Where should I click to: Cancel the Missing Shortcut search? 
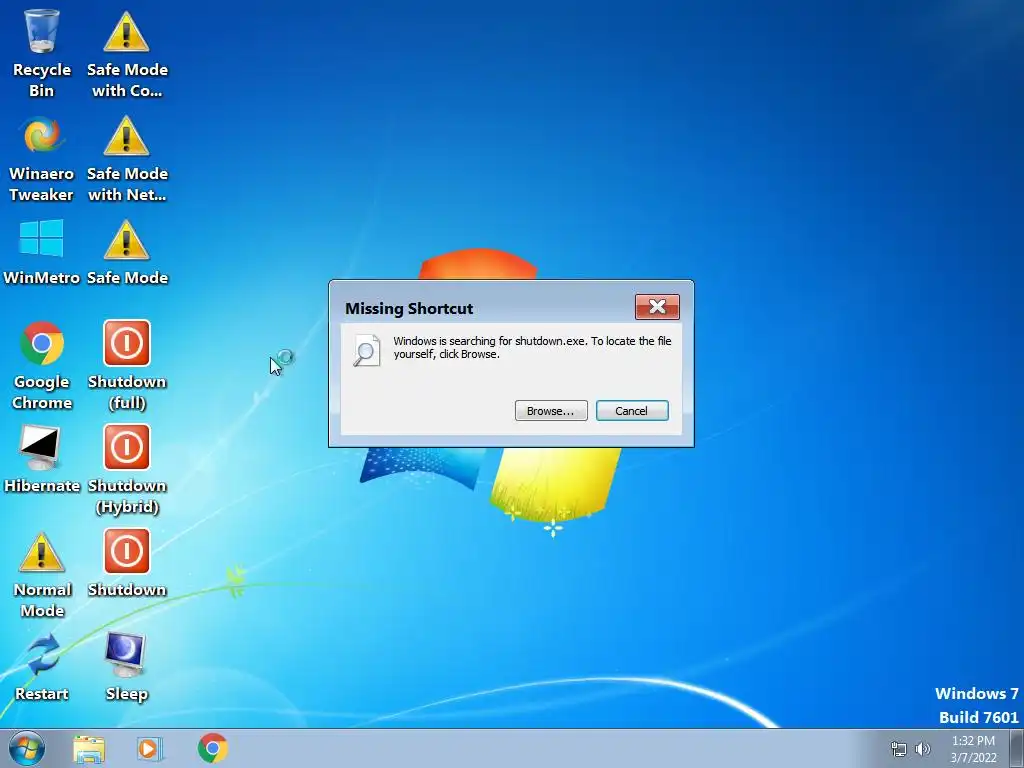click(x=632, y=411)
